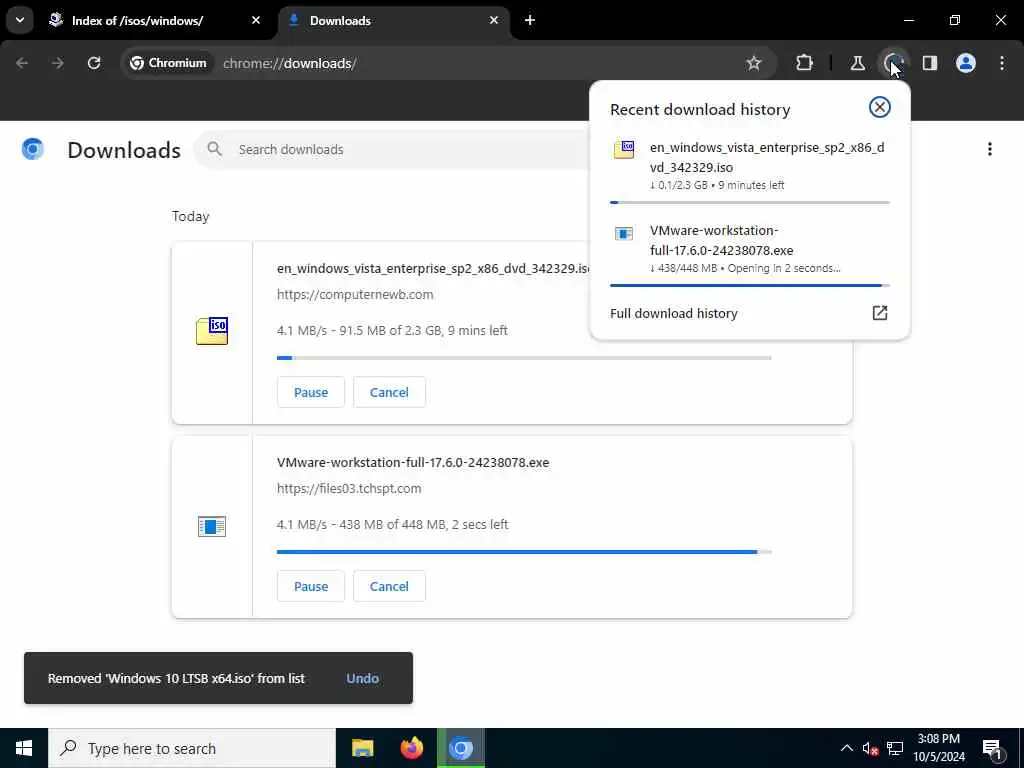Cancel the VMware workstation download
The width and height of the screenshot is (1024, 768).
click(x=389, y=586)
